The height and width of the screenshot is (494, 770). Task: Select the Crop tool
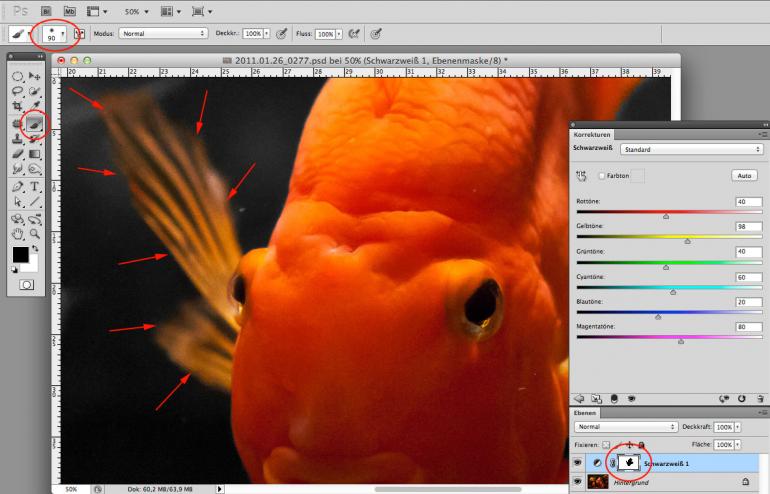(18, 106)
